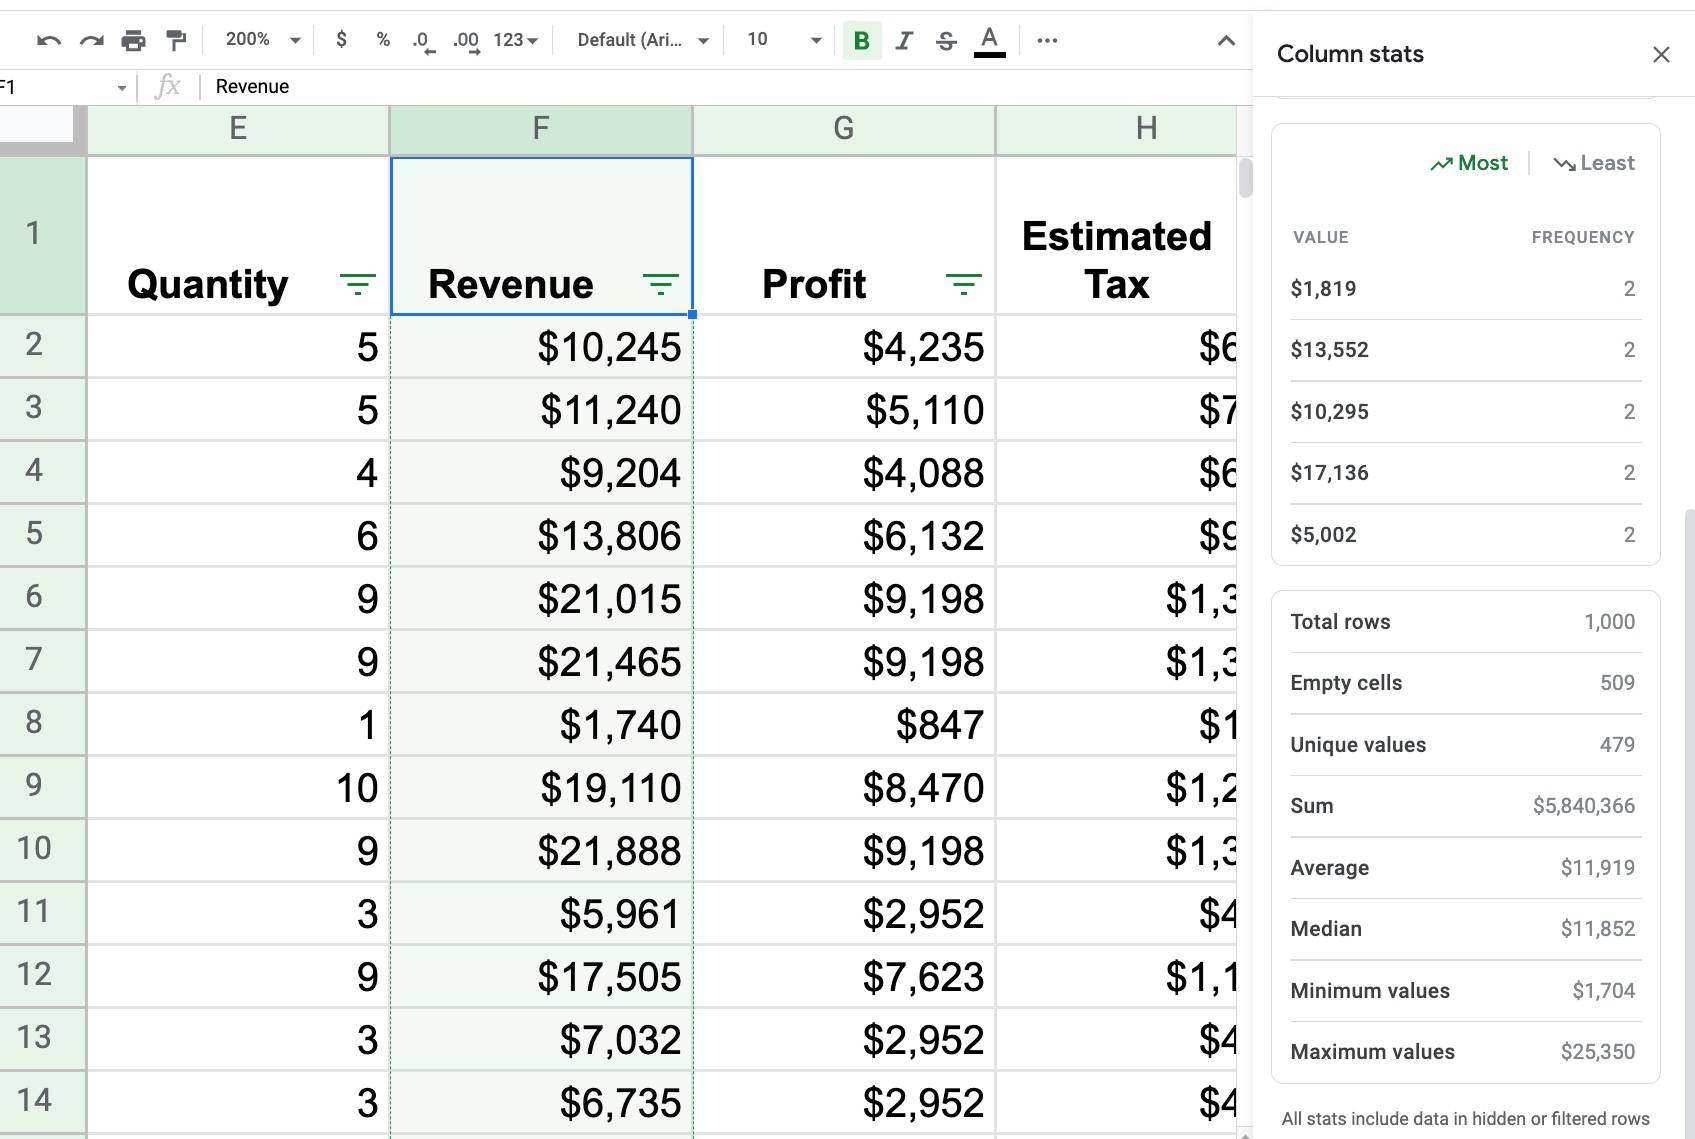
Task: Close the Column stats panel
Action: [x=1660, y=54]
